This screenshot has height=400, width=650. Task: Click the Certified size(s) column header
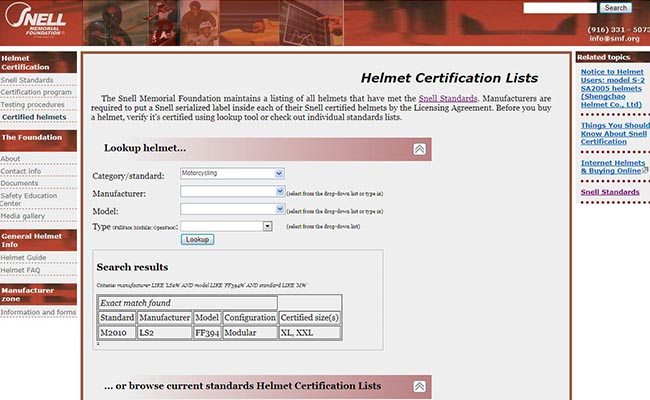click(x=309, y=318)
